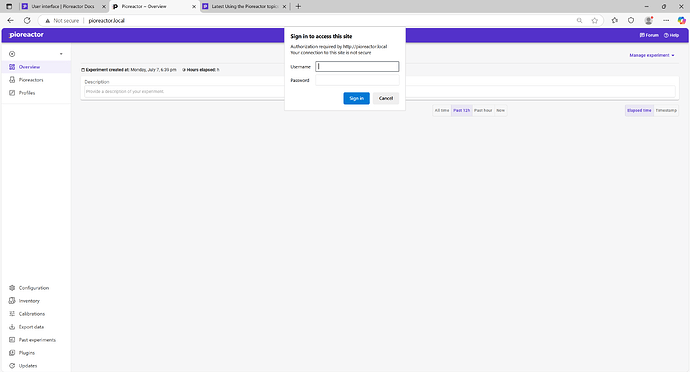Viewport: 690px width, 372px height.
Task: Switch to Latest Using the Pioreactor topics tab
Action: point(244,7)
